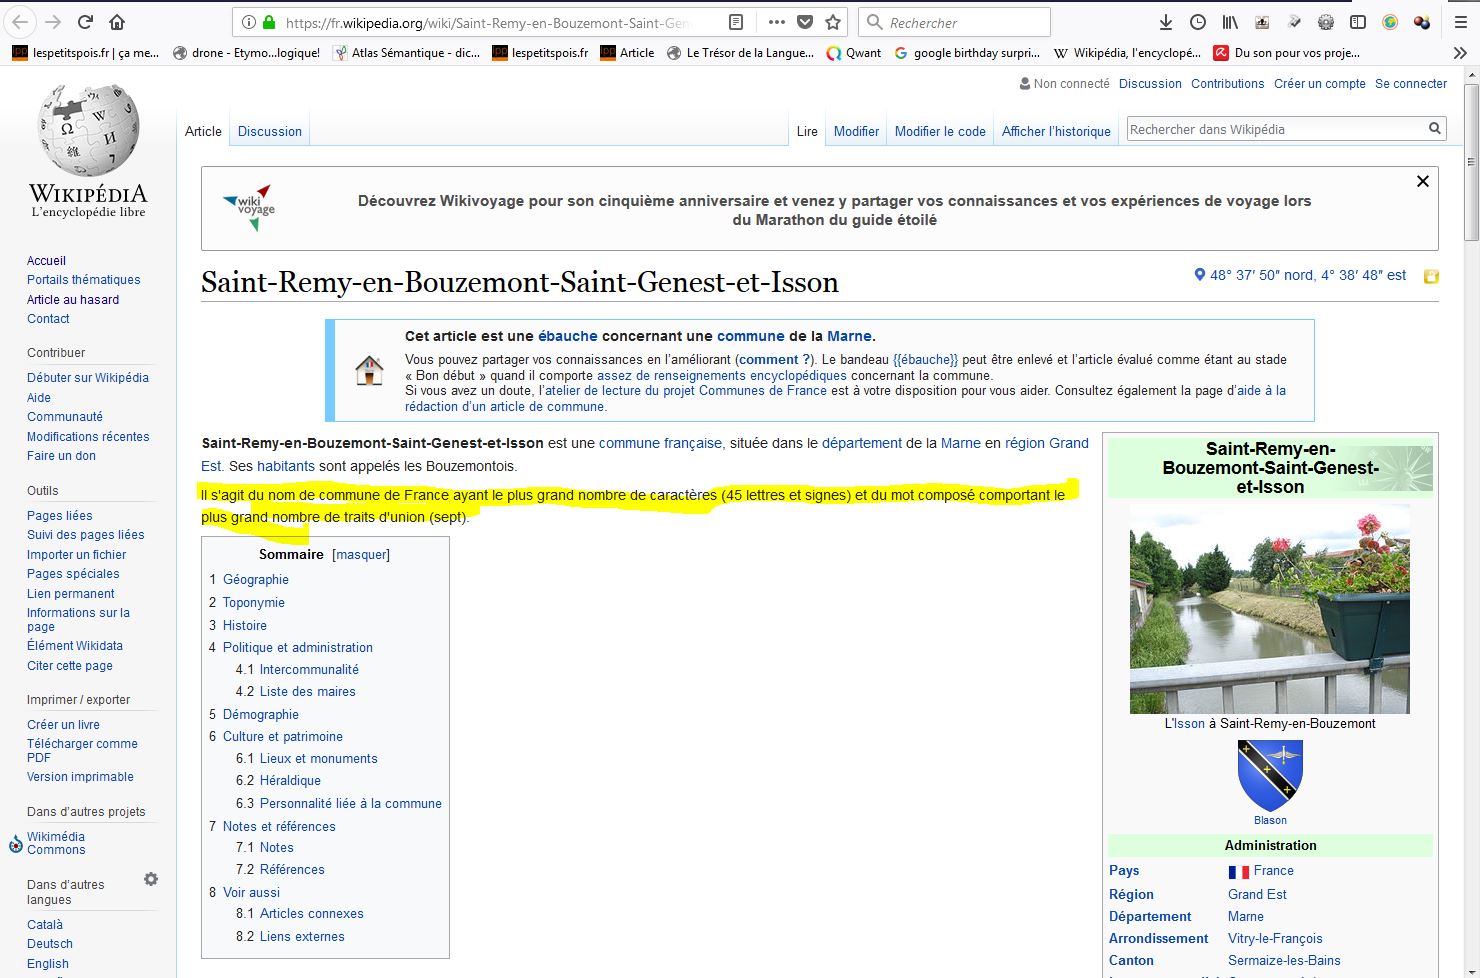Click the search magnifier in the Wikipedia search box
This screenshot has height=978, width=1480.
tap(1435, 129)
